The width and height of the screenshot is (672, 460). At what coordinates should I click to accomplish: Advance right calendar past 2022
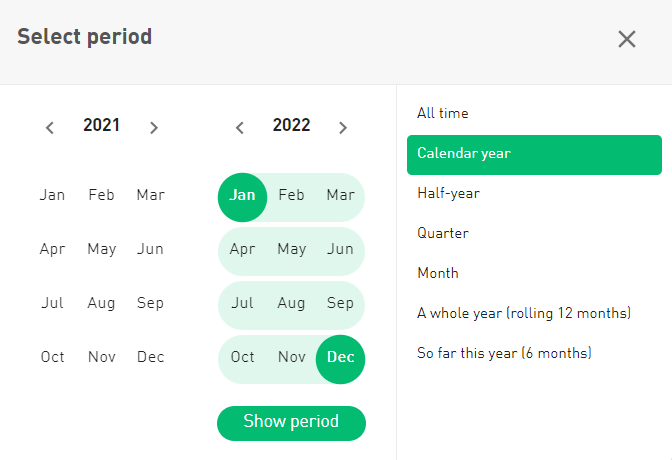click(x=342, y=127)
